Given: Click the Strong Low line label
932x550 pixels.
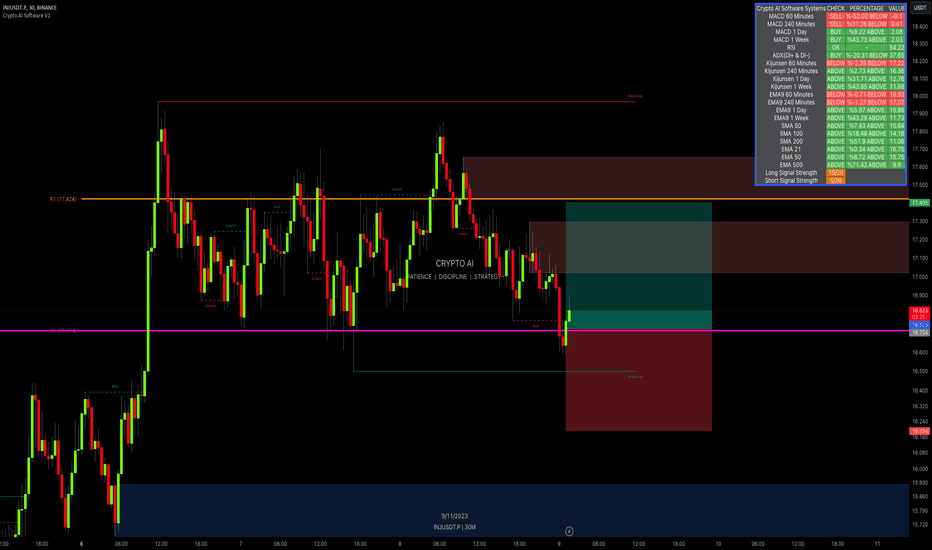Looking at the screenshot, I should (x=635, y=376).
